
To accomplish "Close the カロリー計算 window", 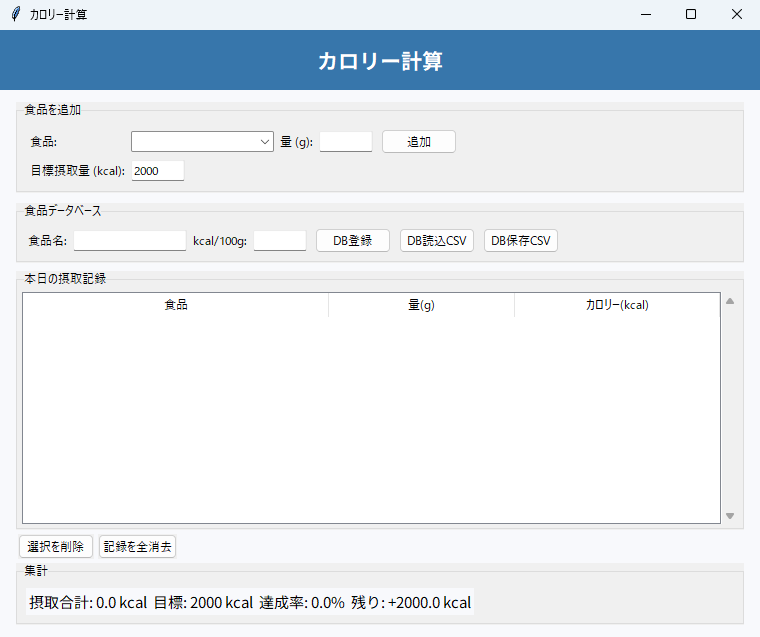I will [737, 15].
